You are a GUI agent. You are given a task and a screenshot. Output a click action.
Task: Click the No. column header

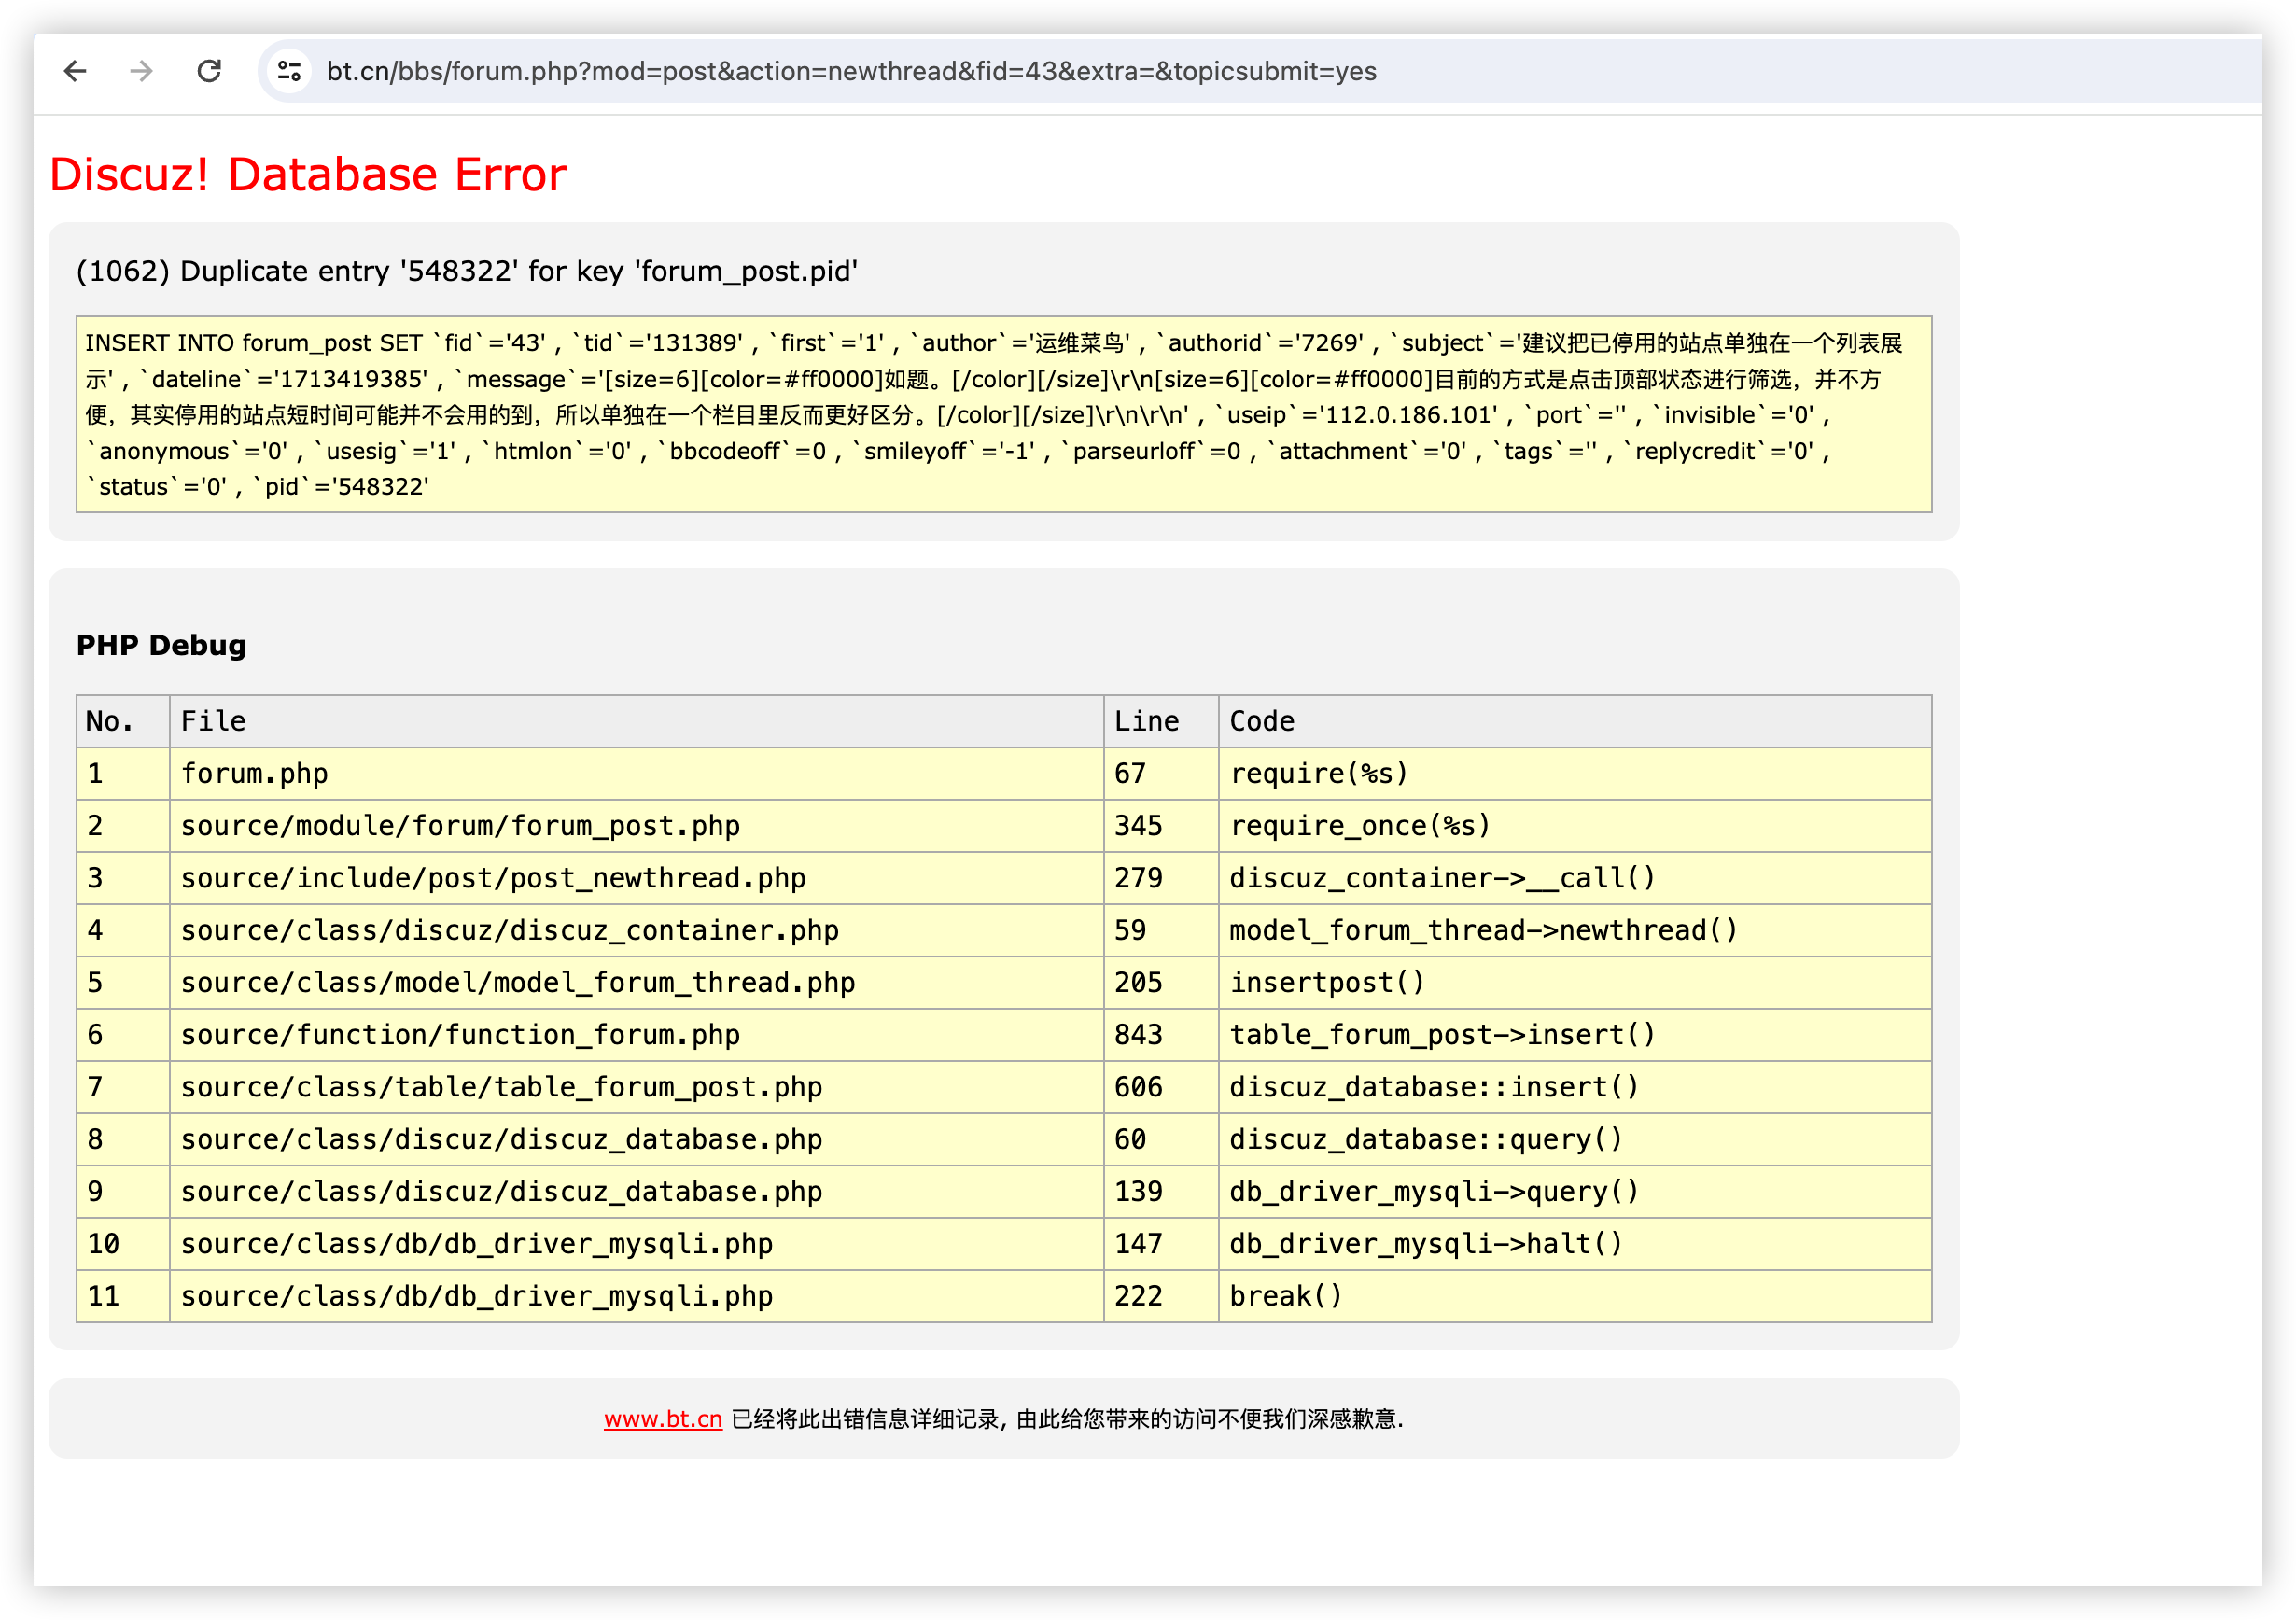[123, 721]
